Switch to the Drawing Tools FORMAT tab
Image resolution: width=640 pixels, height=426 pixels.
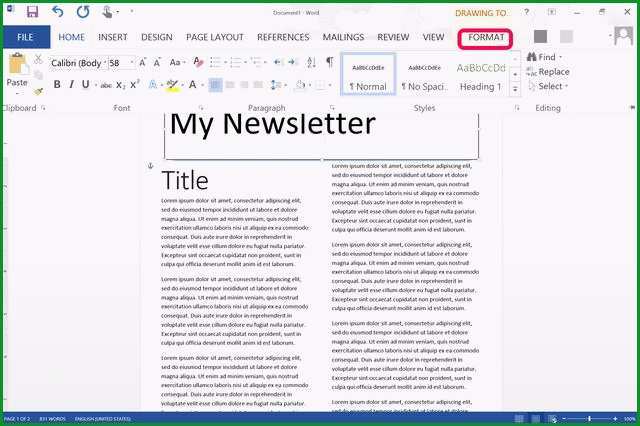tap(485, 38)
